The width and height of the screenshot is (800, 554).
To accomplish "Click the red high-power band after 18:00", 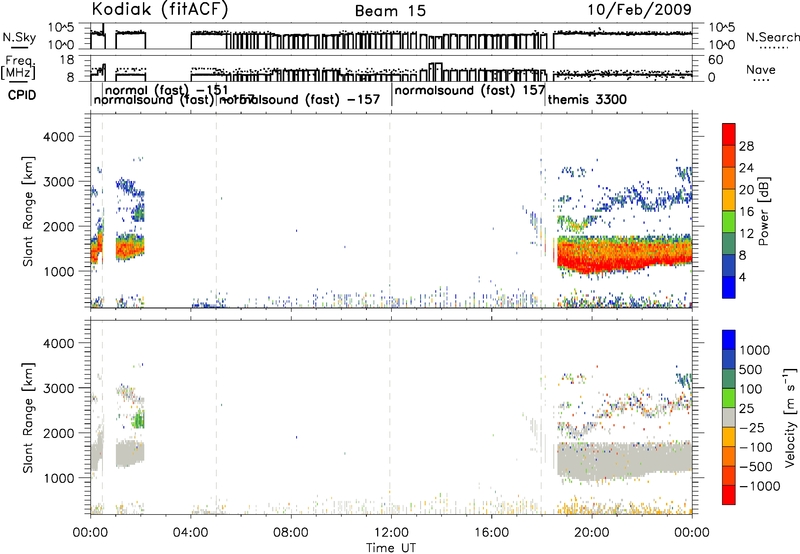I will [623, 255].
